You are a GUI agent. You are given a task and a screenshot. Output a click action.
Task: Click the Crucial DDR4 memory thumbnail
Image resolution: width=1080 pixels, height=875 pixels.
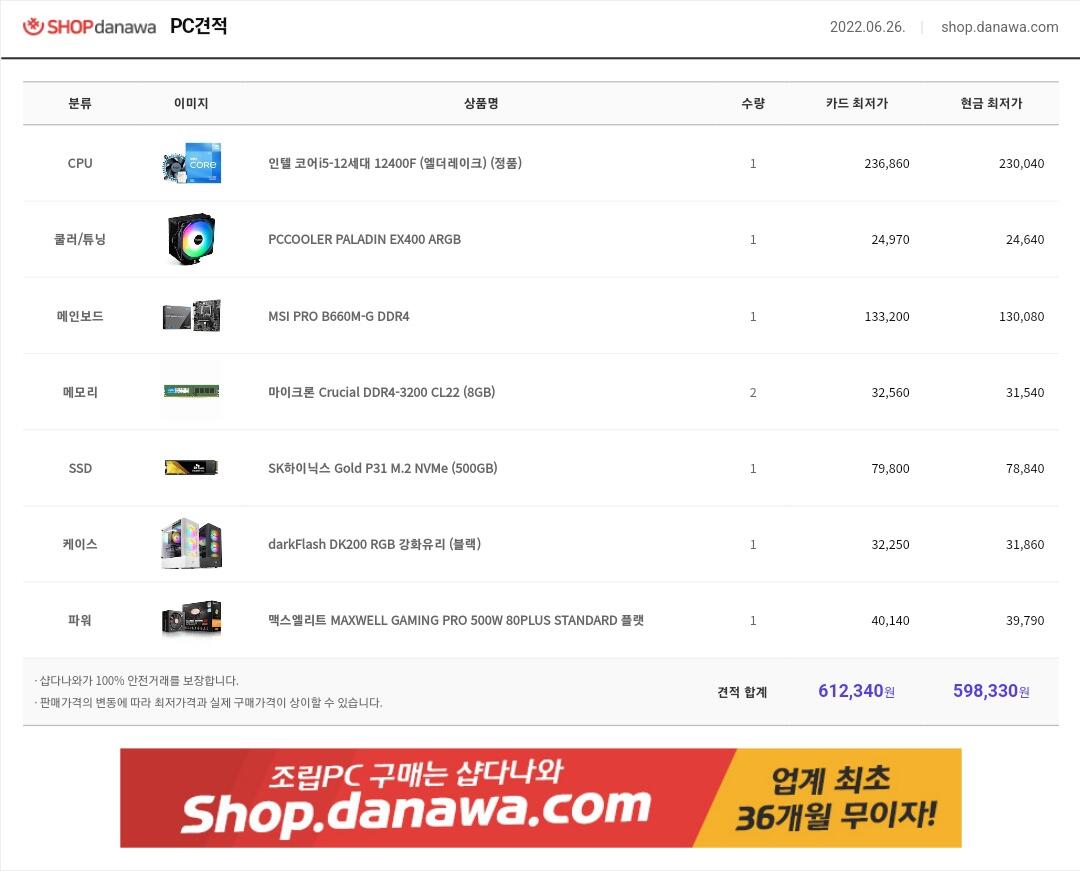point(191,391)
